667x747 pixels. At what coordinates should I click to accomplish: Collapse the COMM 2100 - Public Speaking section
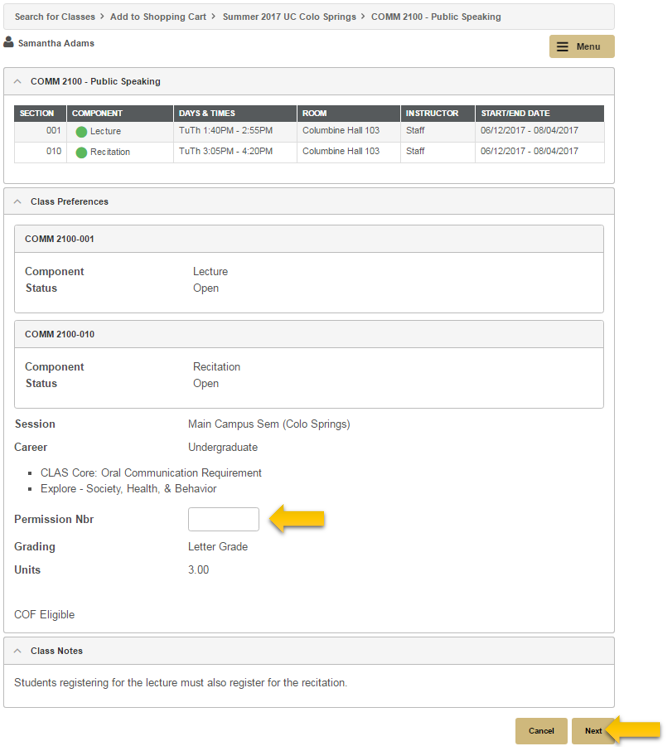click(x=18, y=81)
